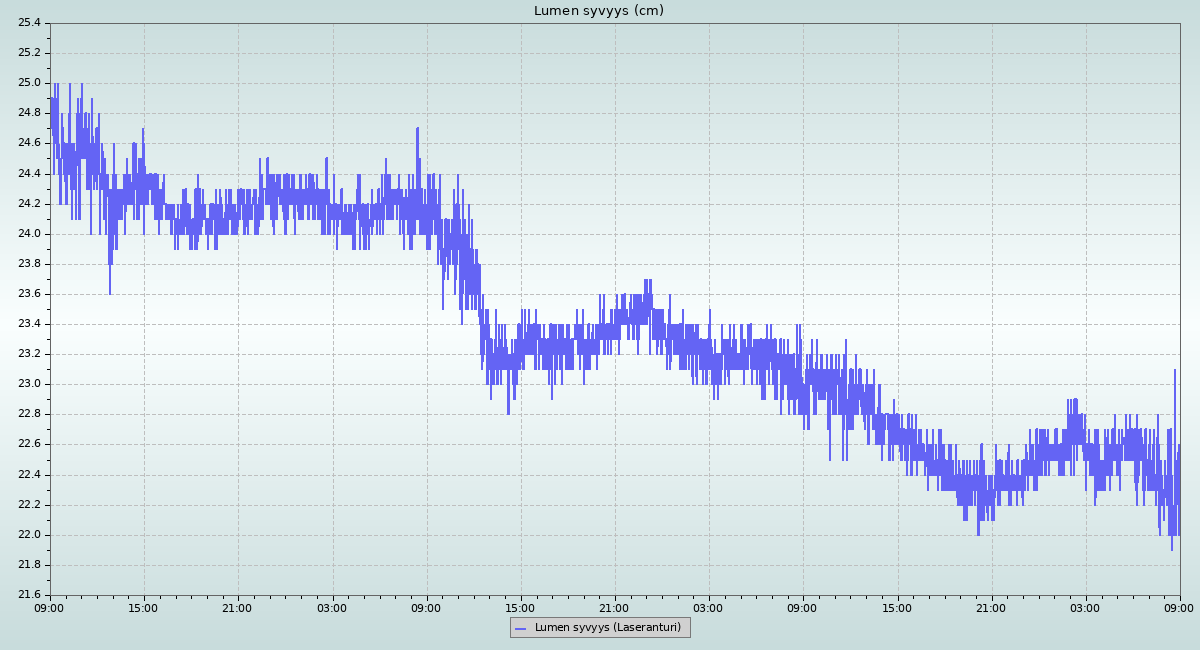Click the leftmost 09:00 x-axis label
1200x650 pixels.
[x=50, y=607]
